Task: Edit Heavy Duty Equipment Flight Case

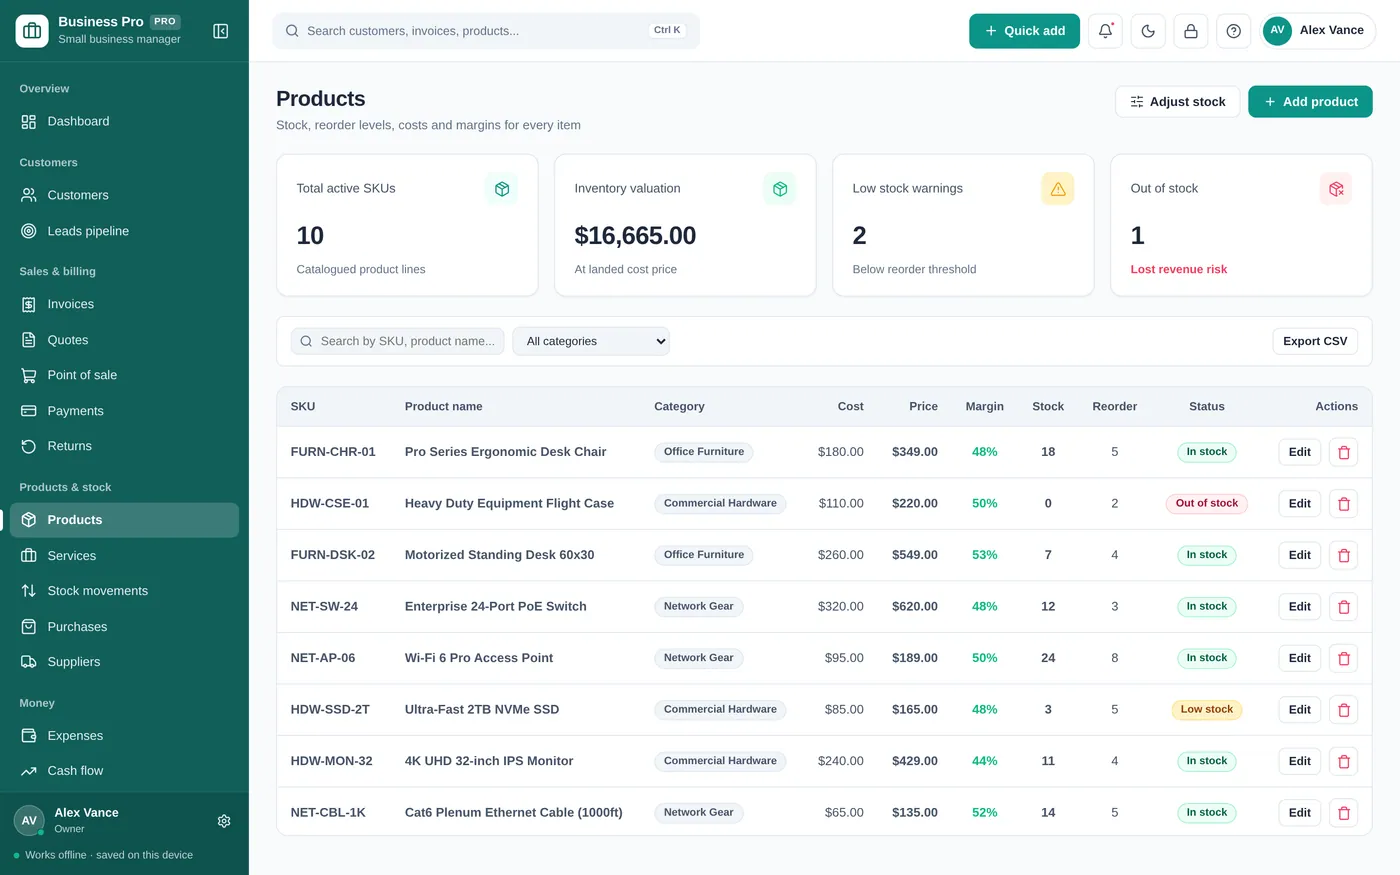Action: [x=1299, y=504]
